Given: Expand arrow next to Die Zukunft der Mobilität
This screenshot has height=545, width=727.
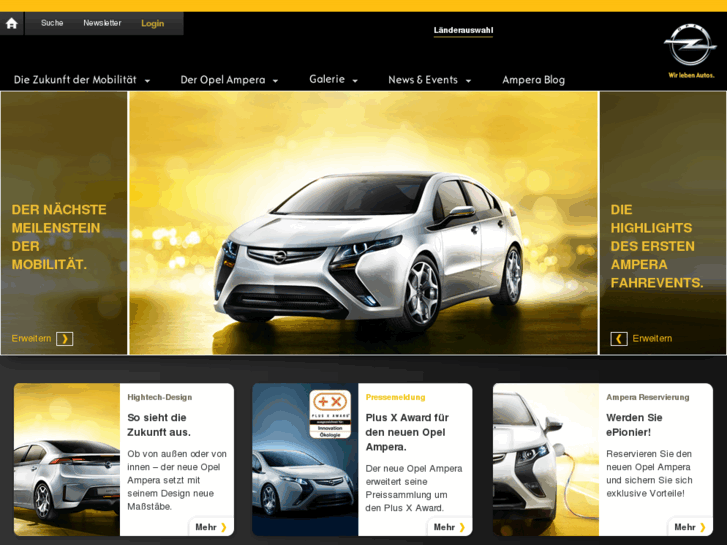Looking at the screenshot, I should [x=147, y=81].
